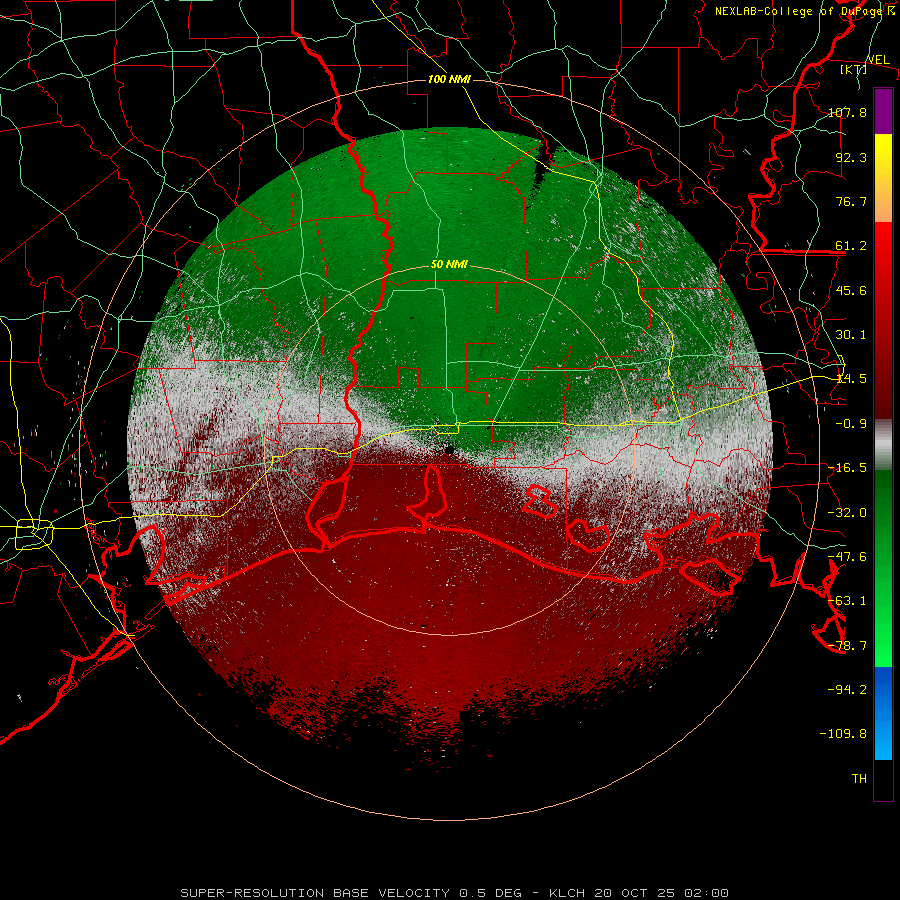Click the [KT] units label
This screenshot has height=900, width=900.
pyautogui.click(x=853, y=69)
